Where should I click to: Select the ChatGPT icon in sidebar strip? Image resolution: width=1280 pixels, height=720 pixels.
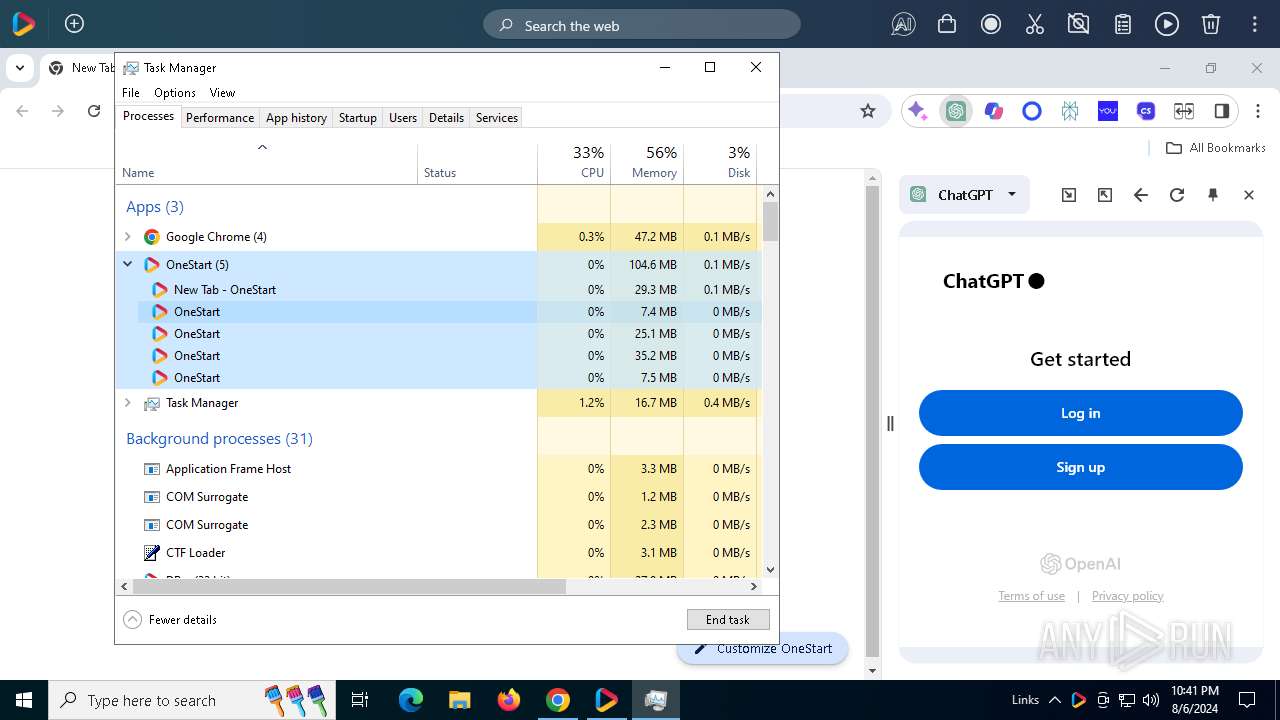(x=956, y=111)
